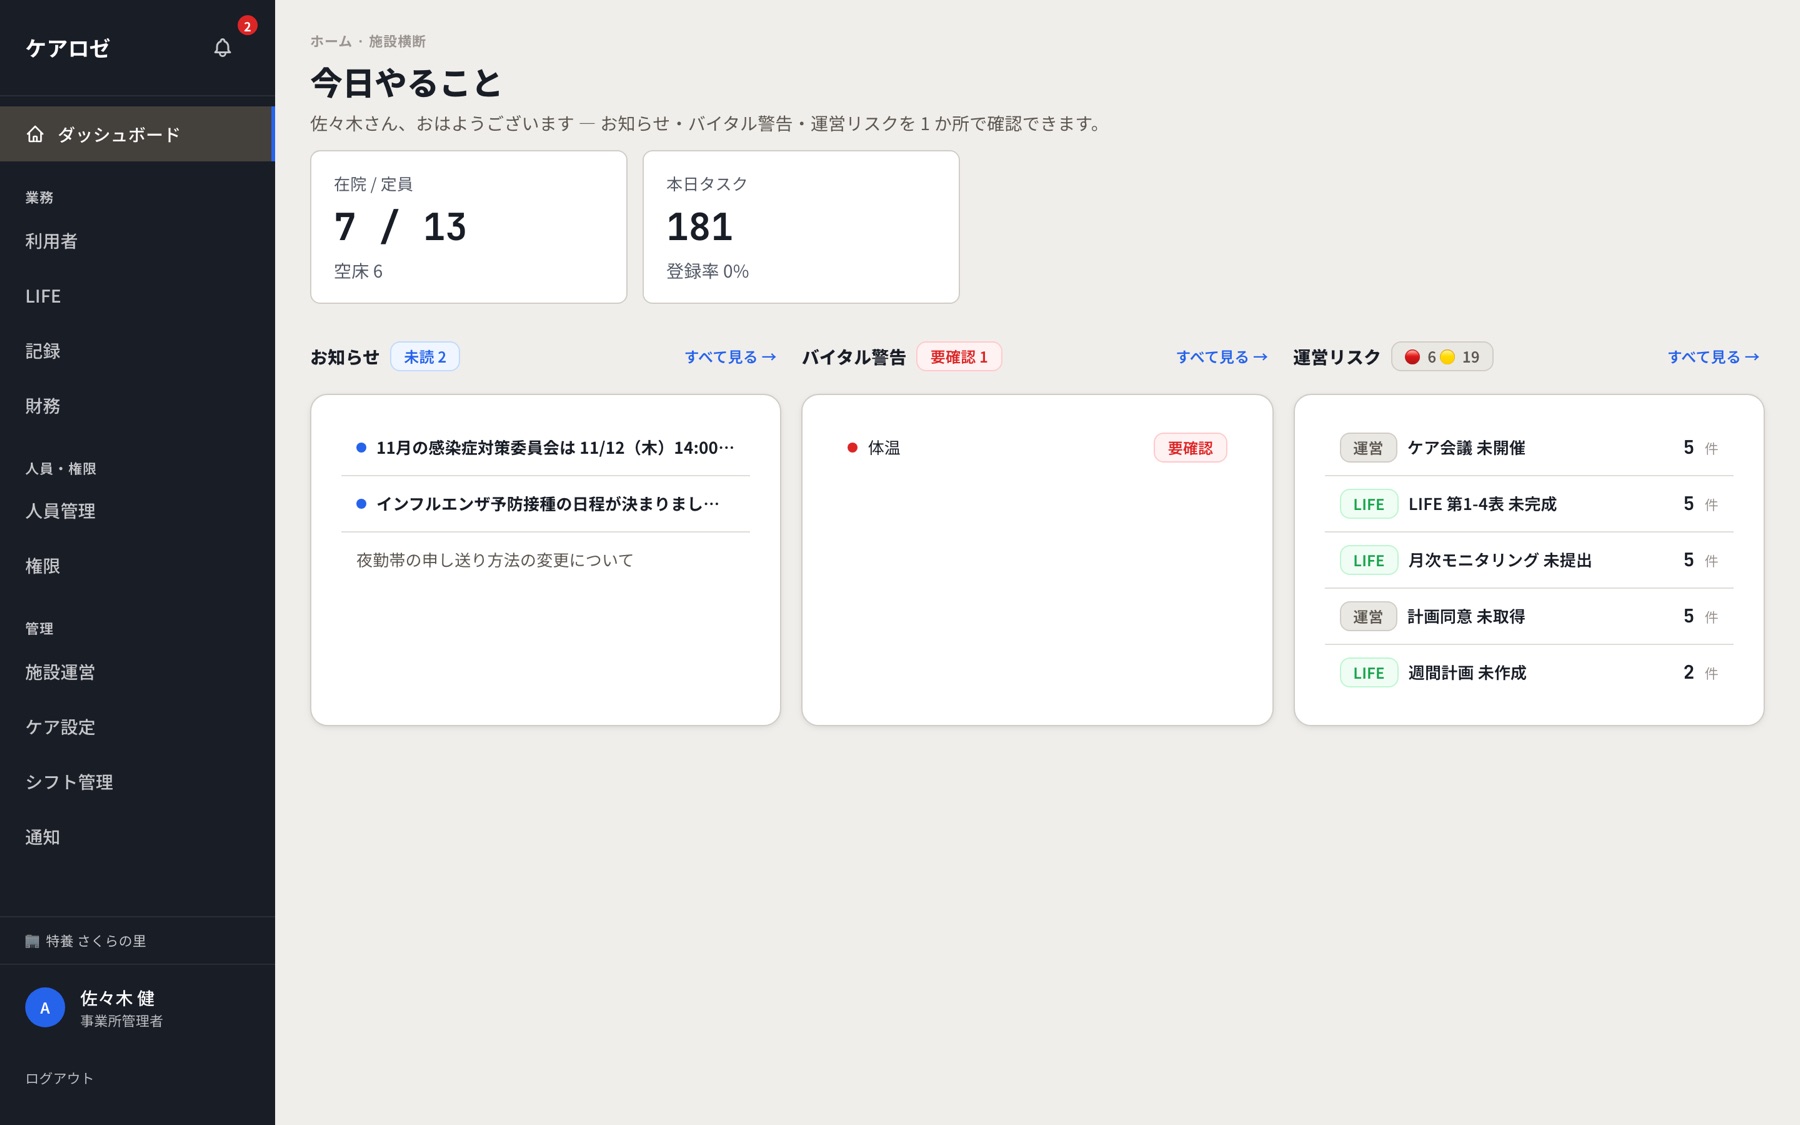Open the notification bell icon
Viewport: 1800px width, 1125px height.
coord(222,47)
